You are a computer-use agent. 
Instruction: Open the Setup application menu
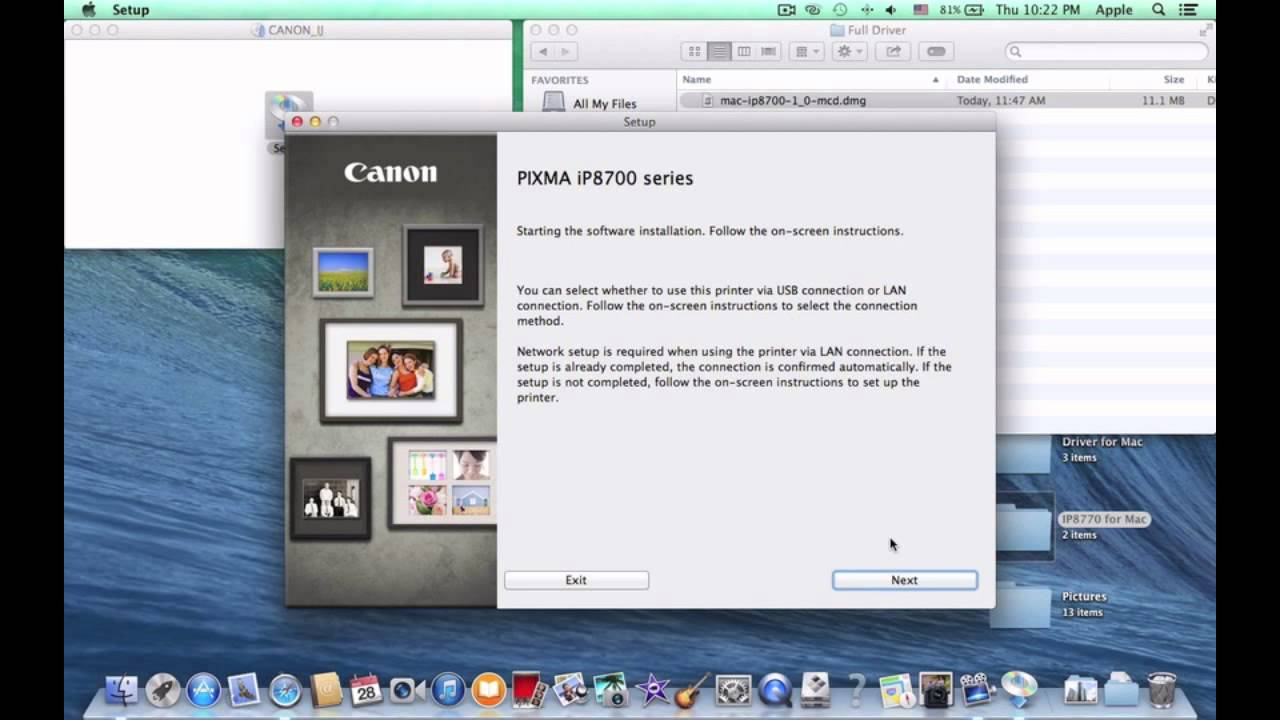point(130,10)
